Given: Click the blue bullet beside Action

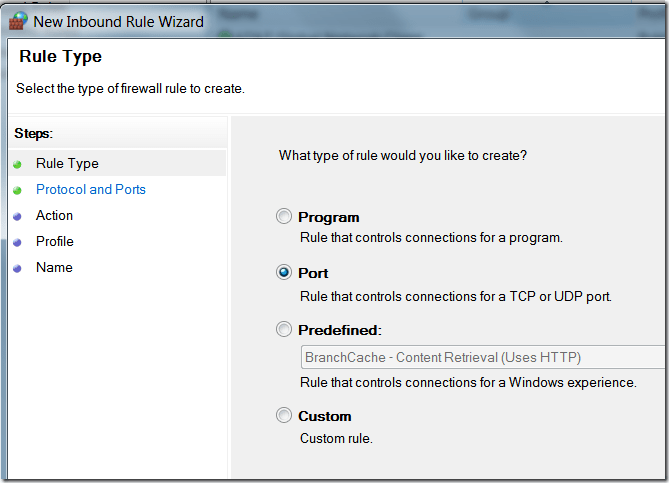Looking at the screenshot, I should click(x=17, y=216).
